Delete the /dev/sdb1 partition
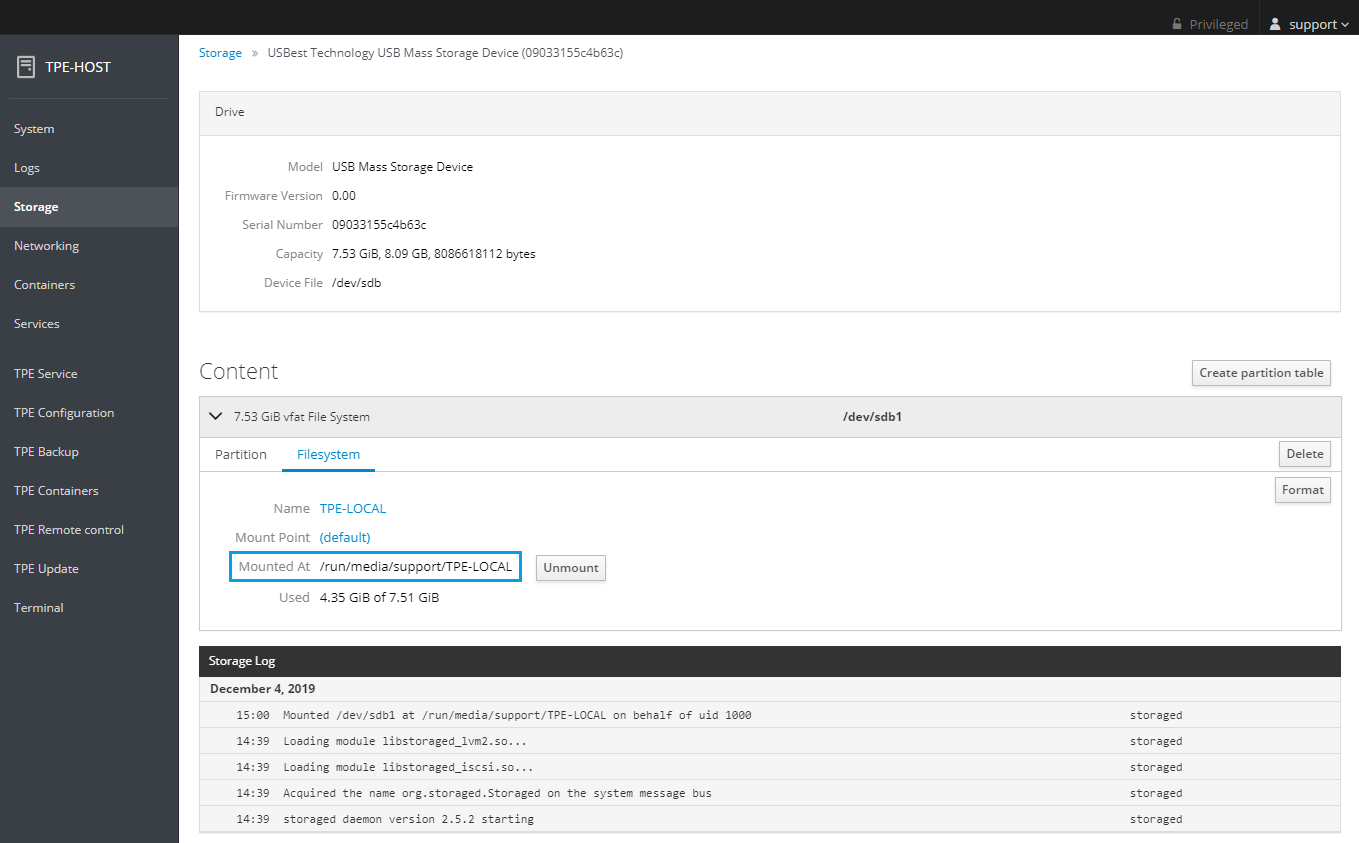1359x843 pixels. [1304, 453]
